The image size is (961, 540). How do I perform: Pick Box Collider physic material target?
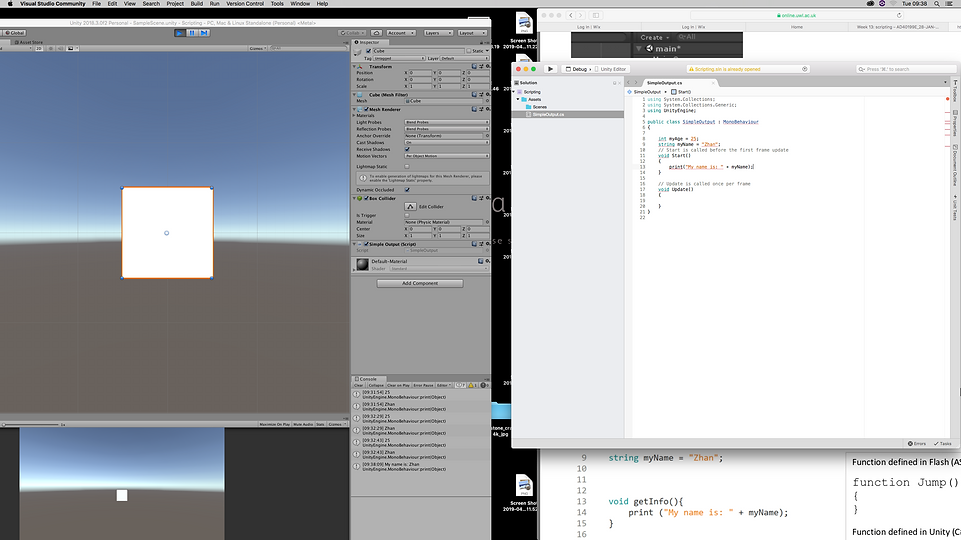487,222
